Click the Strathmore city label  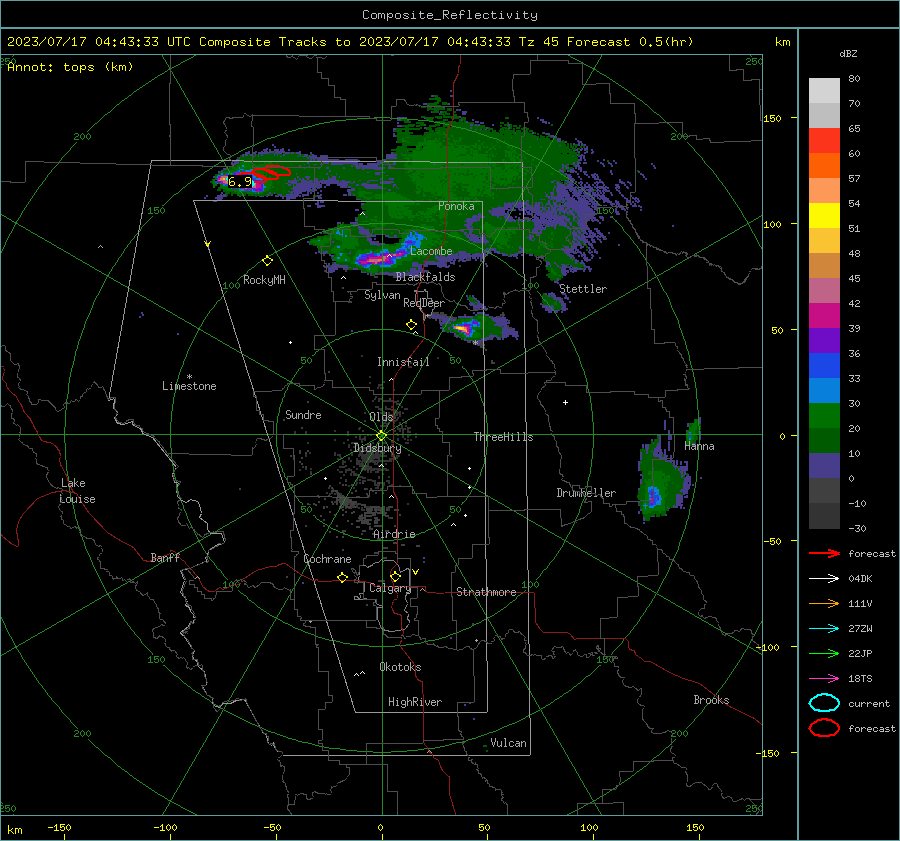click(486, 592)
